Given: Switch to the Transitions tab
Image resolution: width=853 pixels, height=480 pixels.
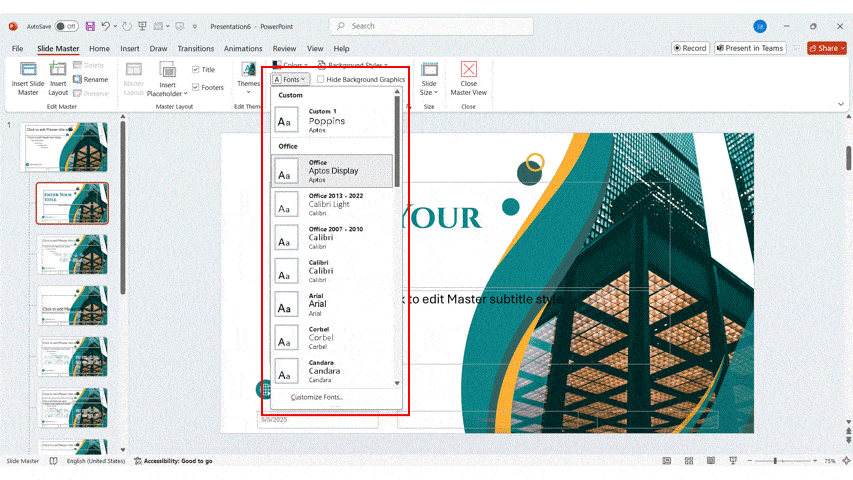Looking at the screenshot, I should (x=195, y=48).
